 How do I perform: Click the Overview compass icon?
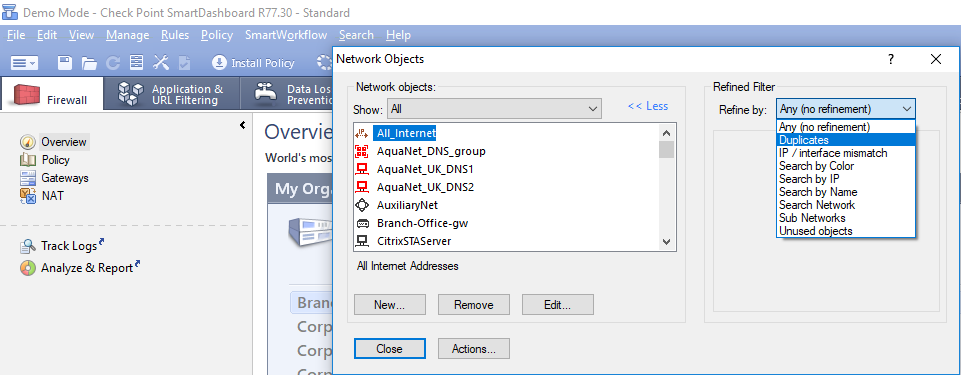28,142
